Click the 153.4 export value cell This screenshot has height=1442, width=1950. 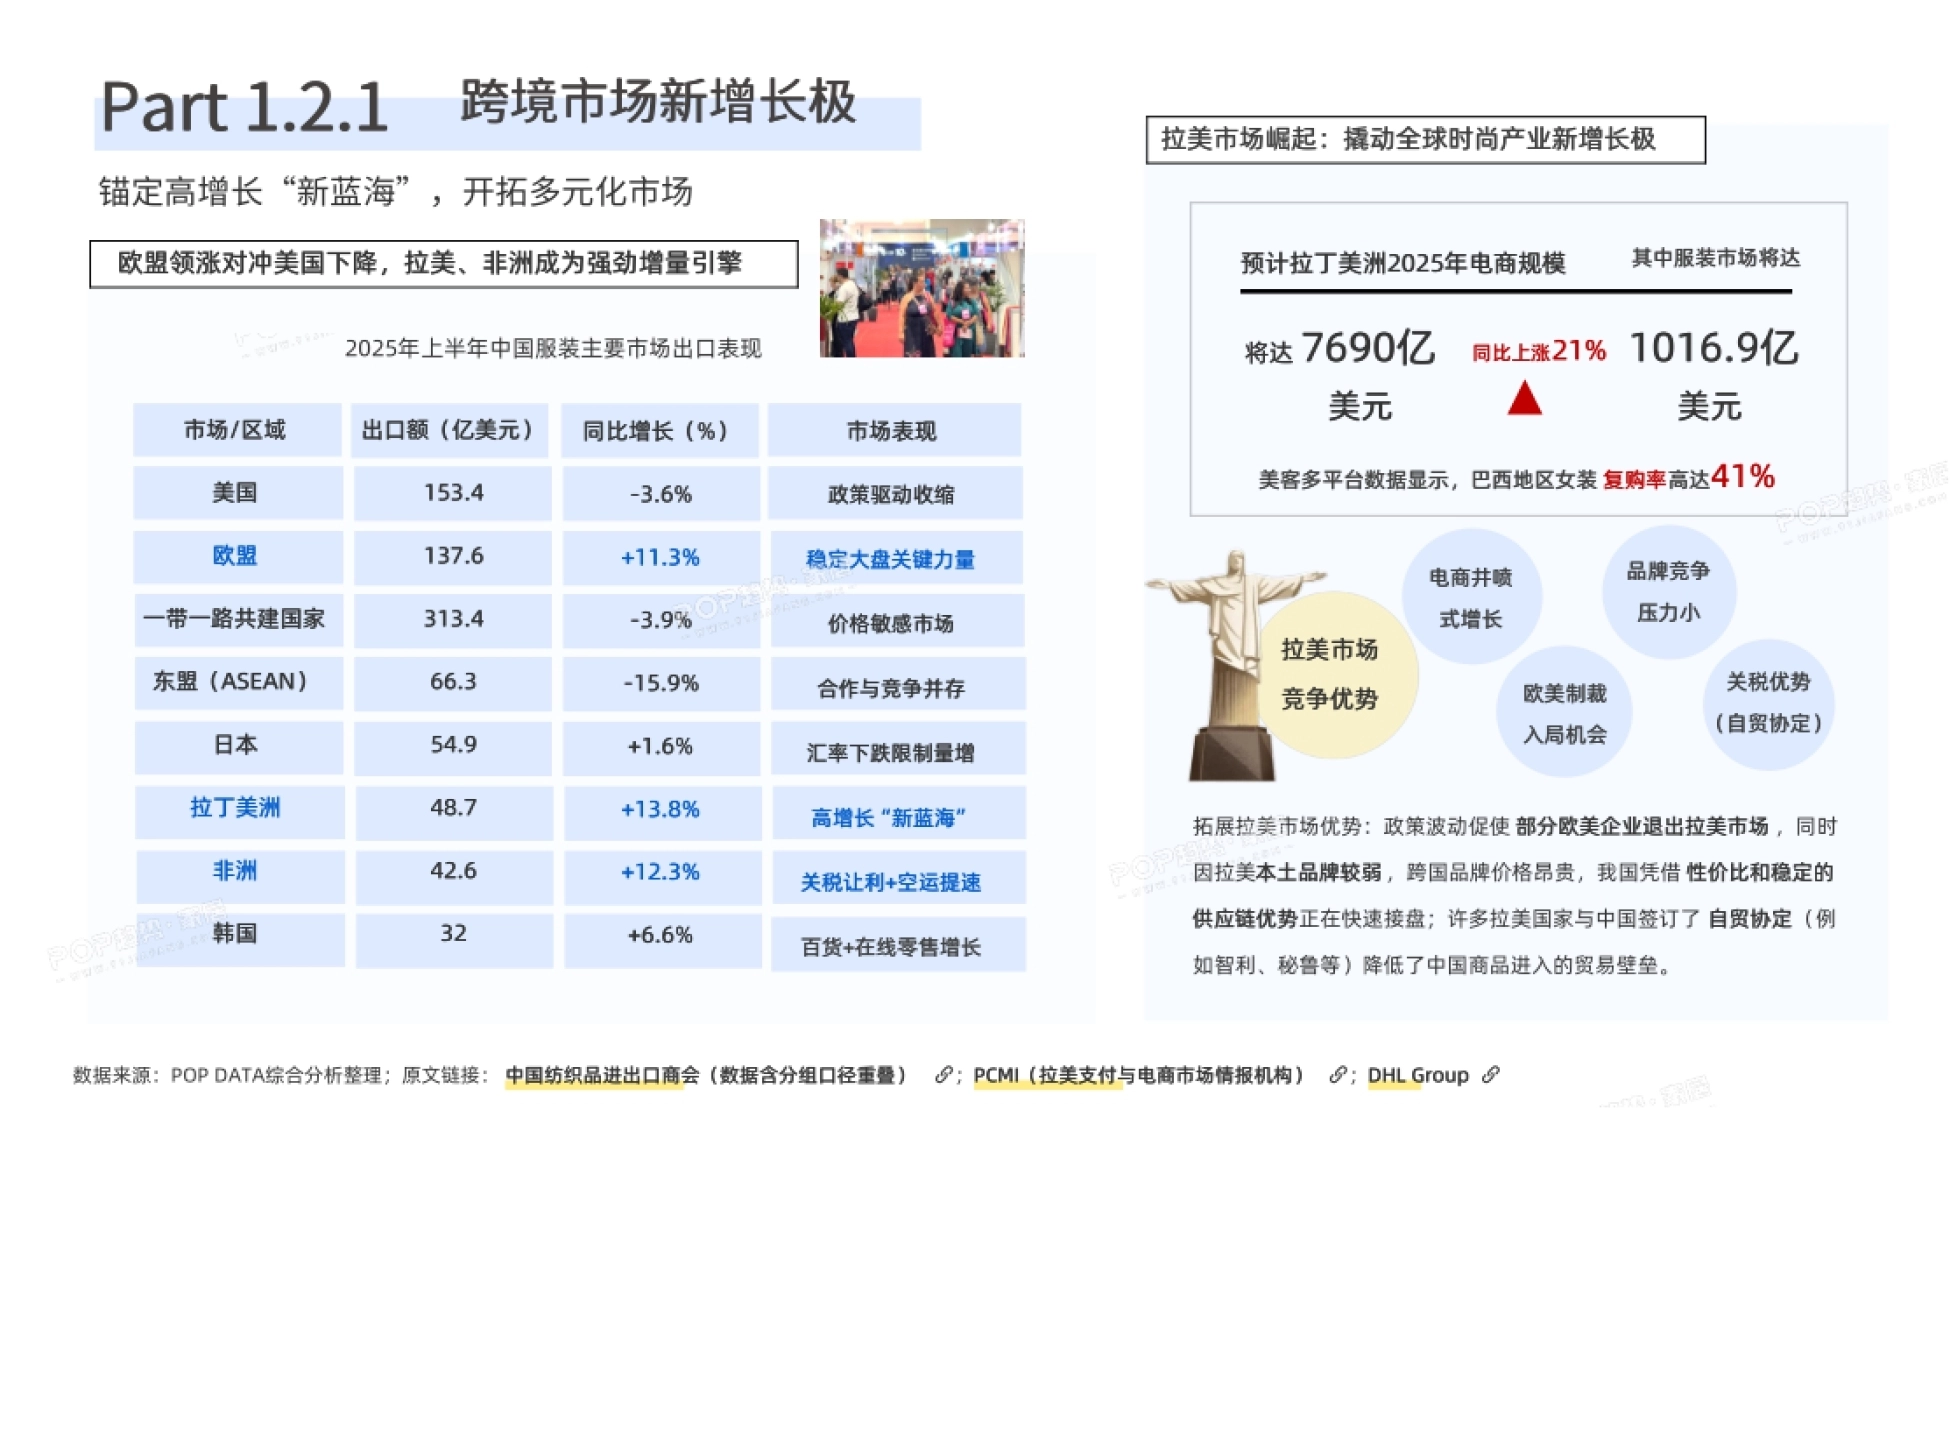pyautogui.click(x=452, y=493)
